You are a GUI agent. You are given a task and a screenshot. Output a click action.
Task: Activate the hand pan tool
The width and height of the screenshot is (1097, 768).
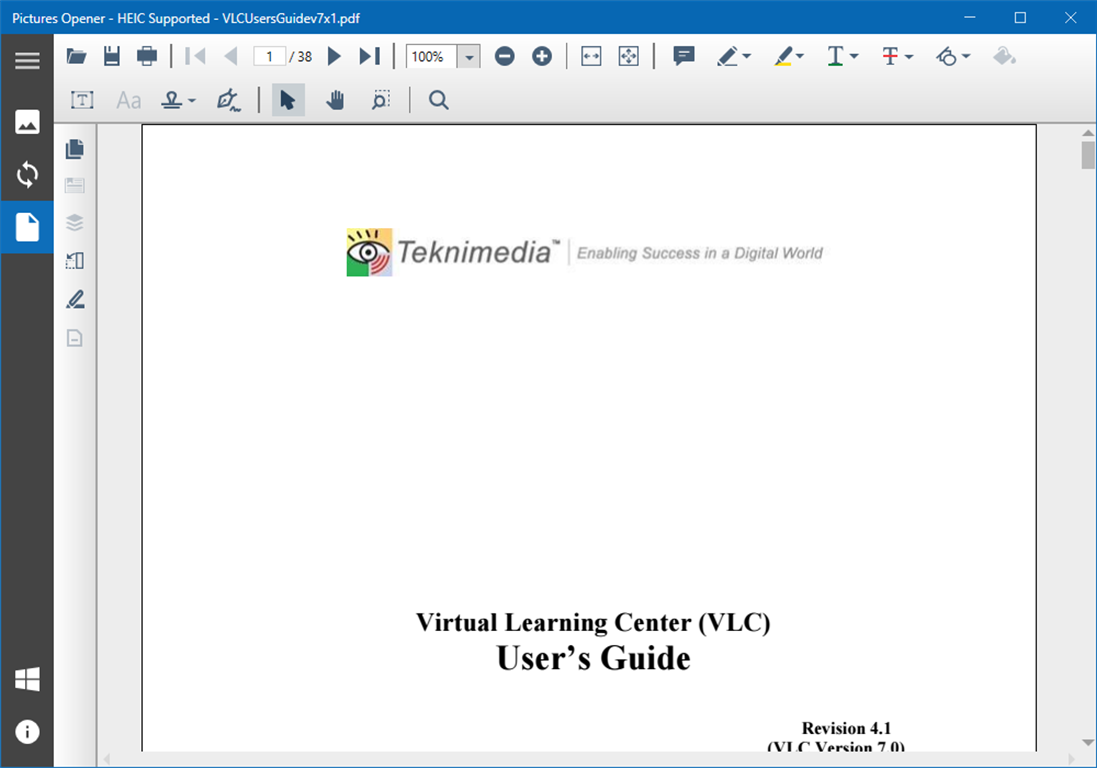coord(335,100)
